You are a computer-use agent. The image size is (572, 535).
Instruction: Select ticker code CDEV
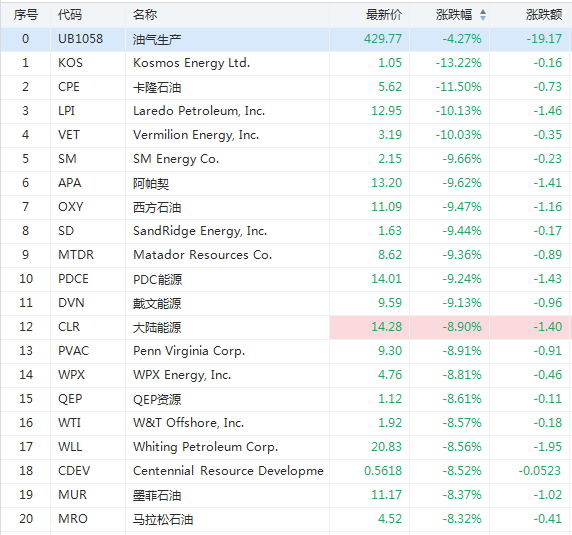point(74,471)
